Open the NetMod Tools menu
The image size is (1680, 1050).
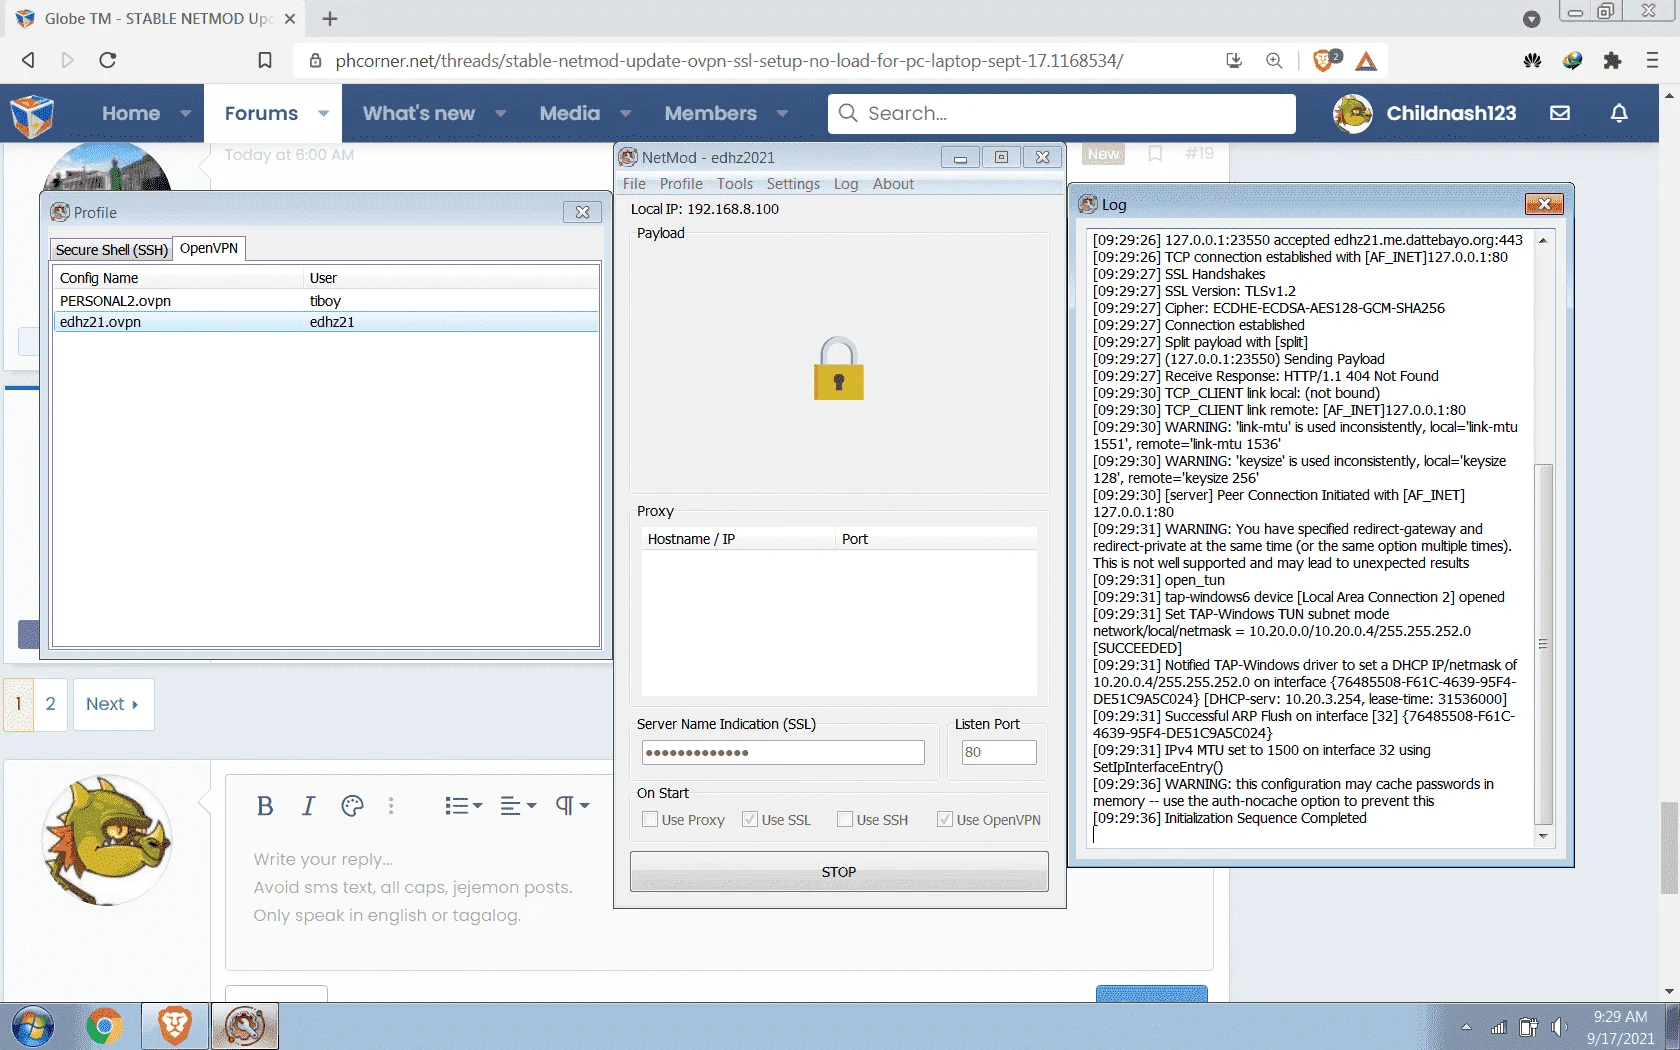click(735, 184)
